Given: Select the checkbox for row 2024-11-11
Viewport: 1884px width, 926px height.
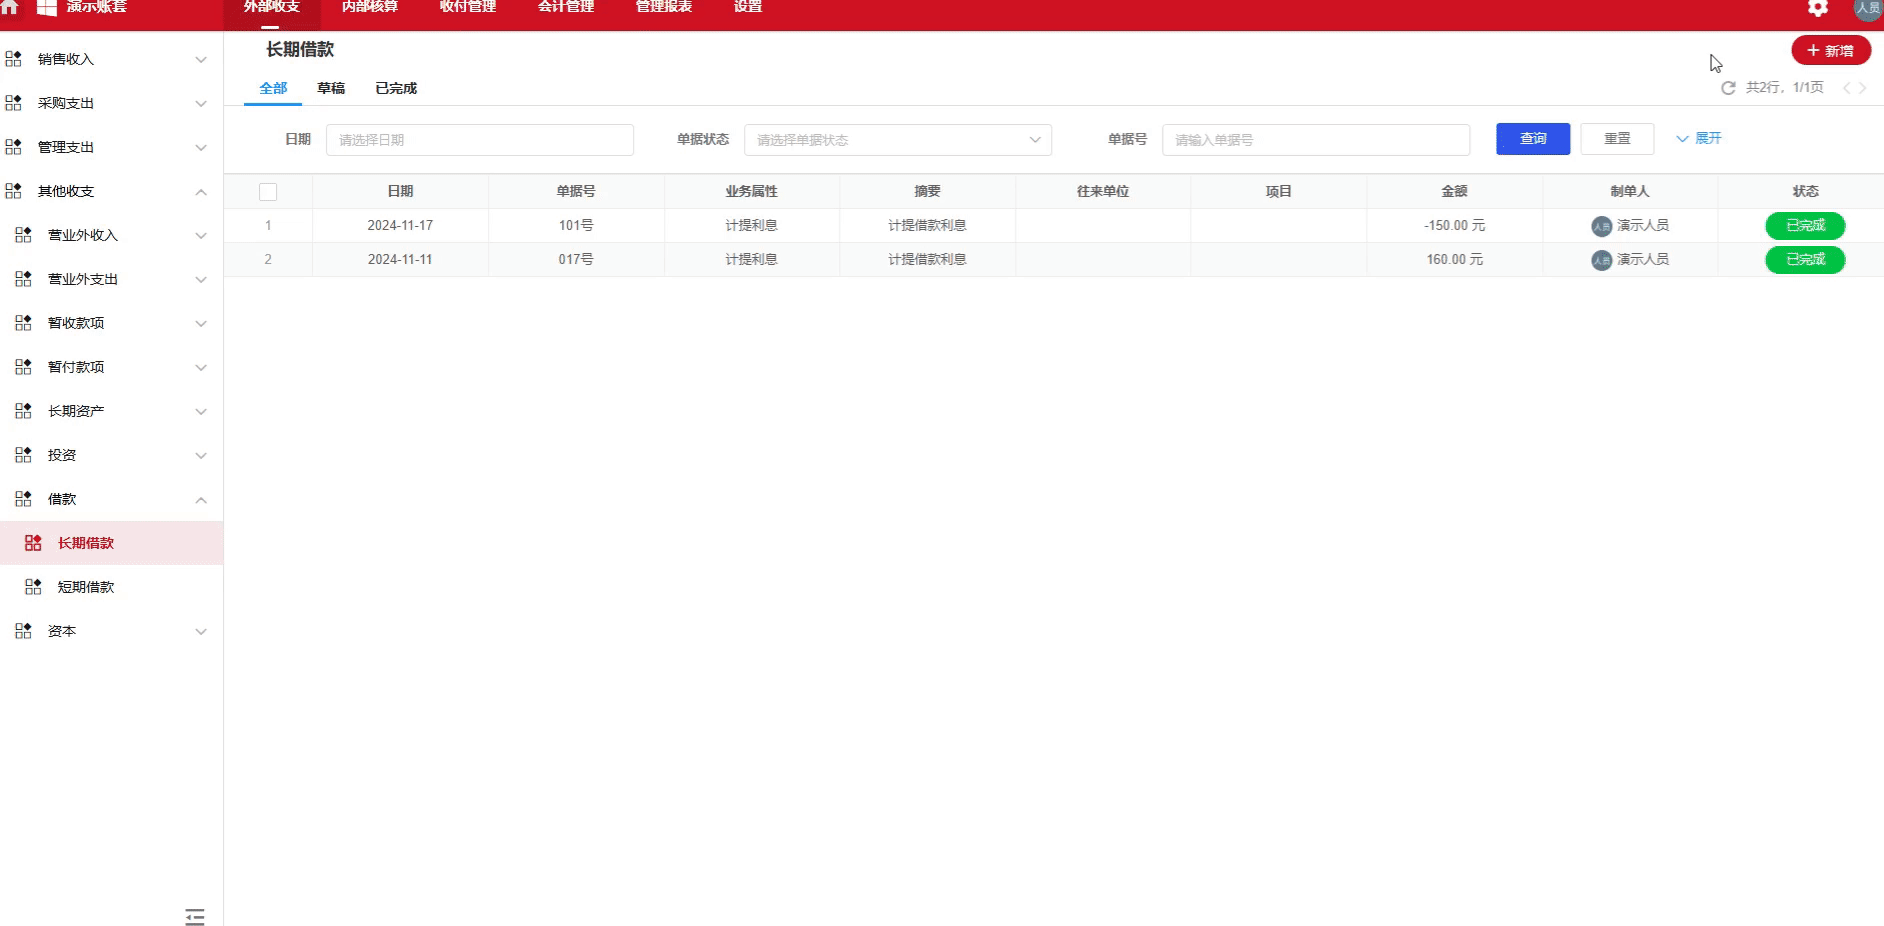Looking at the screenshot, I should pyautogui.click(x=268, y=259).
